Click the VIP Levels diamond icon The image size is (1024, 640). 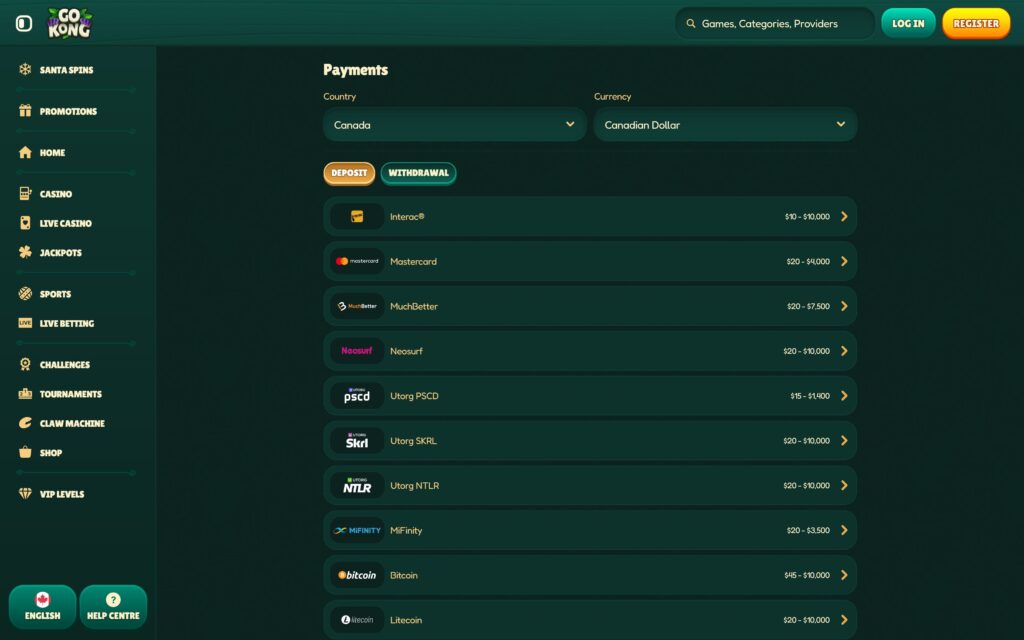pos(24,493)
